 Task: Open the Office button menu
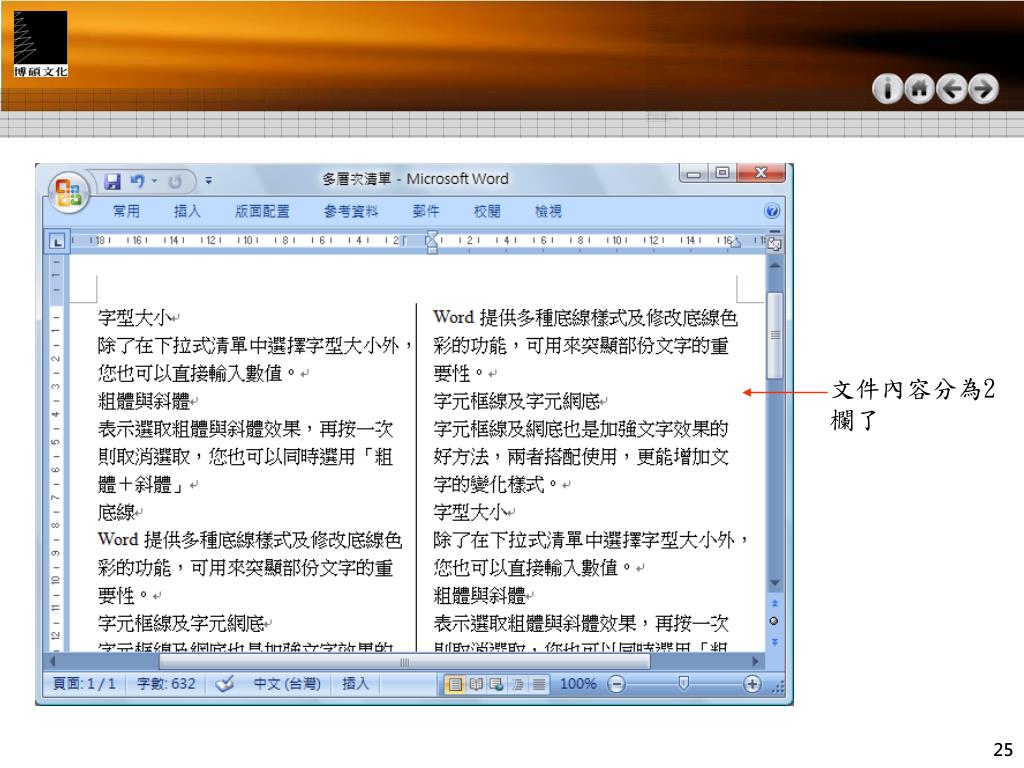click(69, 191)
